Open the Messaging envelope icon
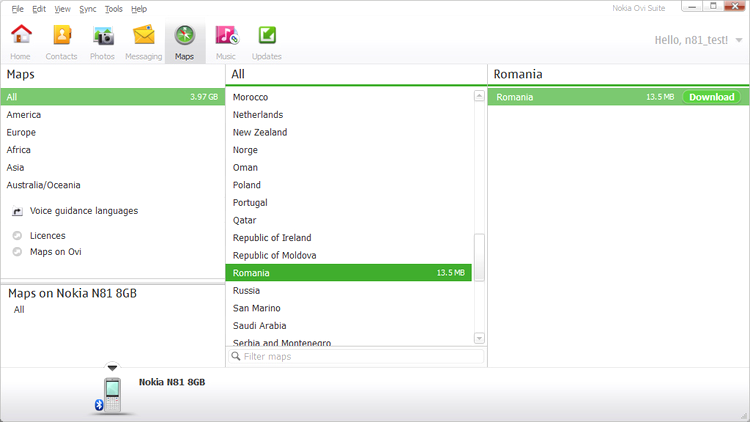 (x=144, y=35)
